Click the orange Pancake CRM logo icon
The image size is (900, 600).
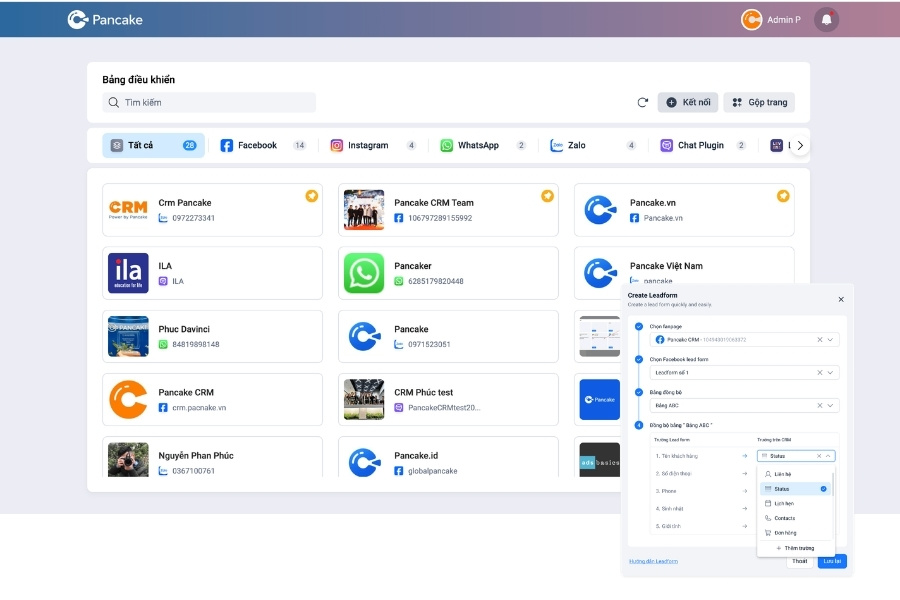(128, 399)
